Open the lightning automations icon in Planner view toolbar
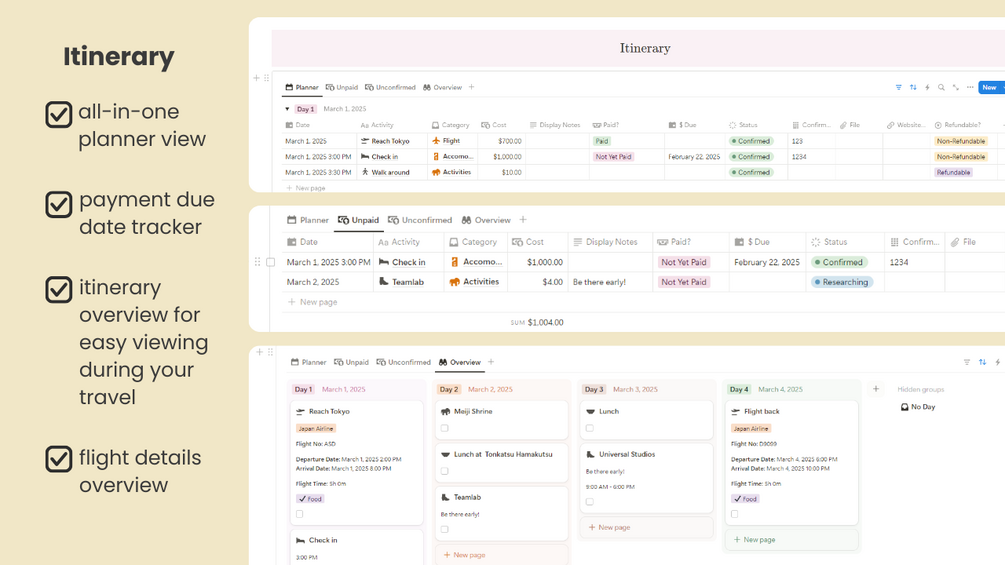The image size is (1005, 565). coord(927,87)
